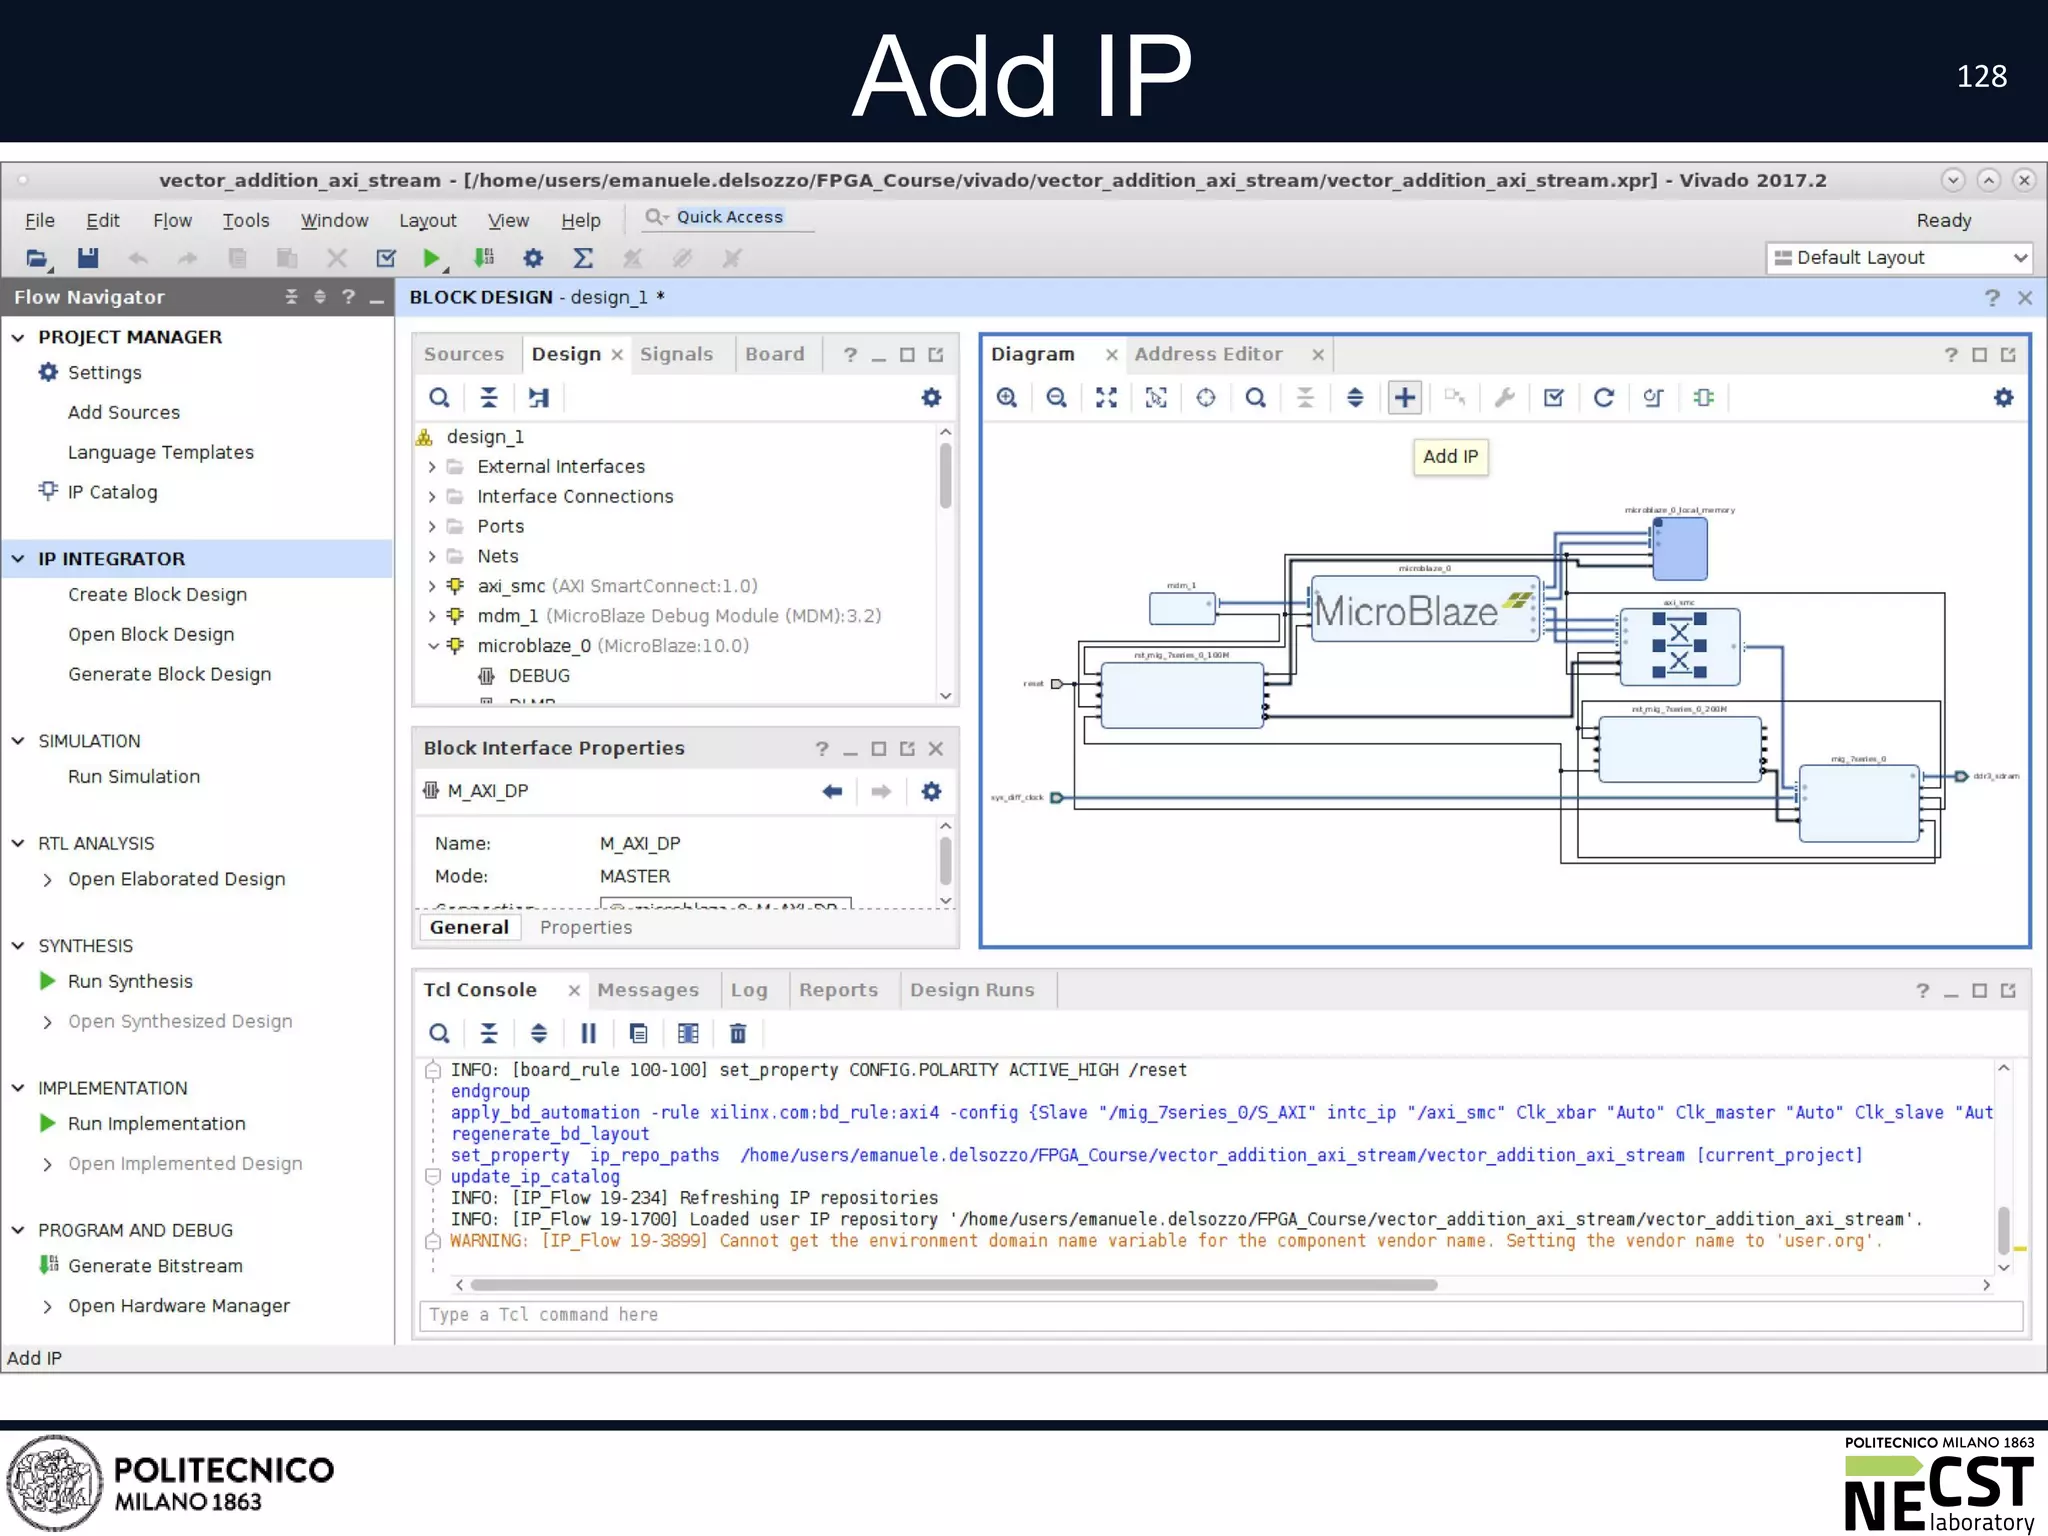Collapse the microblaze_0 tree node
This screenshot has width=2048, height=1536.
(432, 646)
